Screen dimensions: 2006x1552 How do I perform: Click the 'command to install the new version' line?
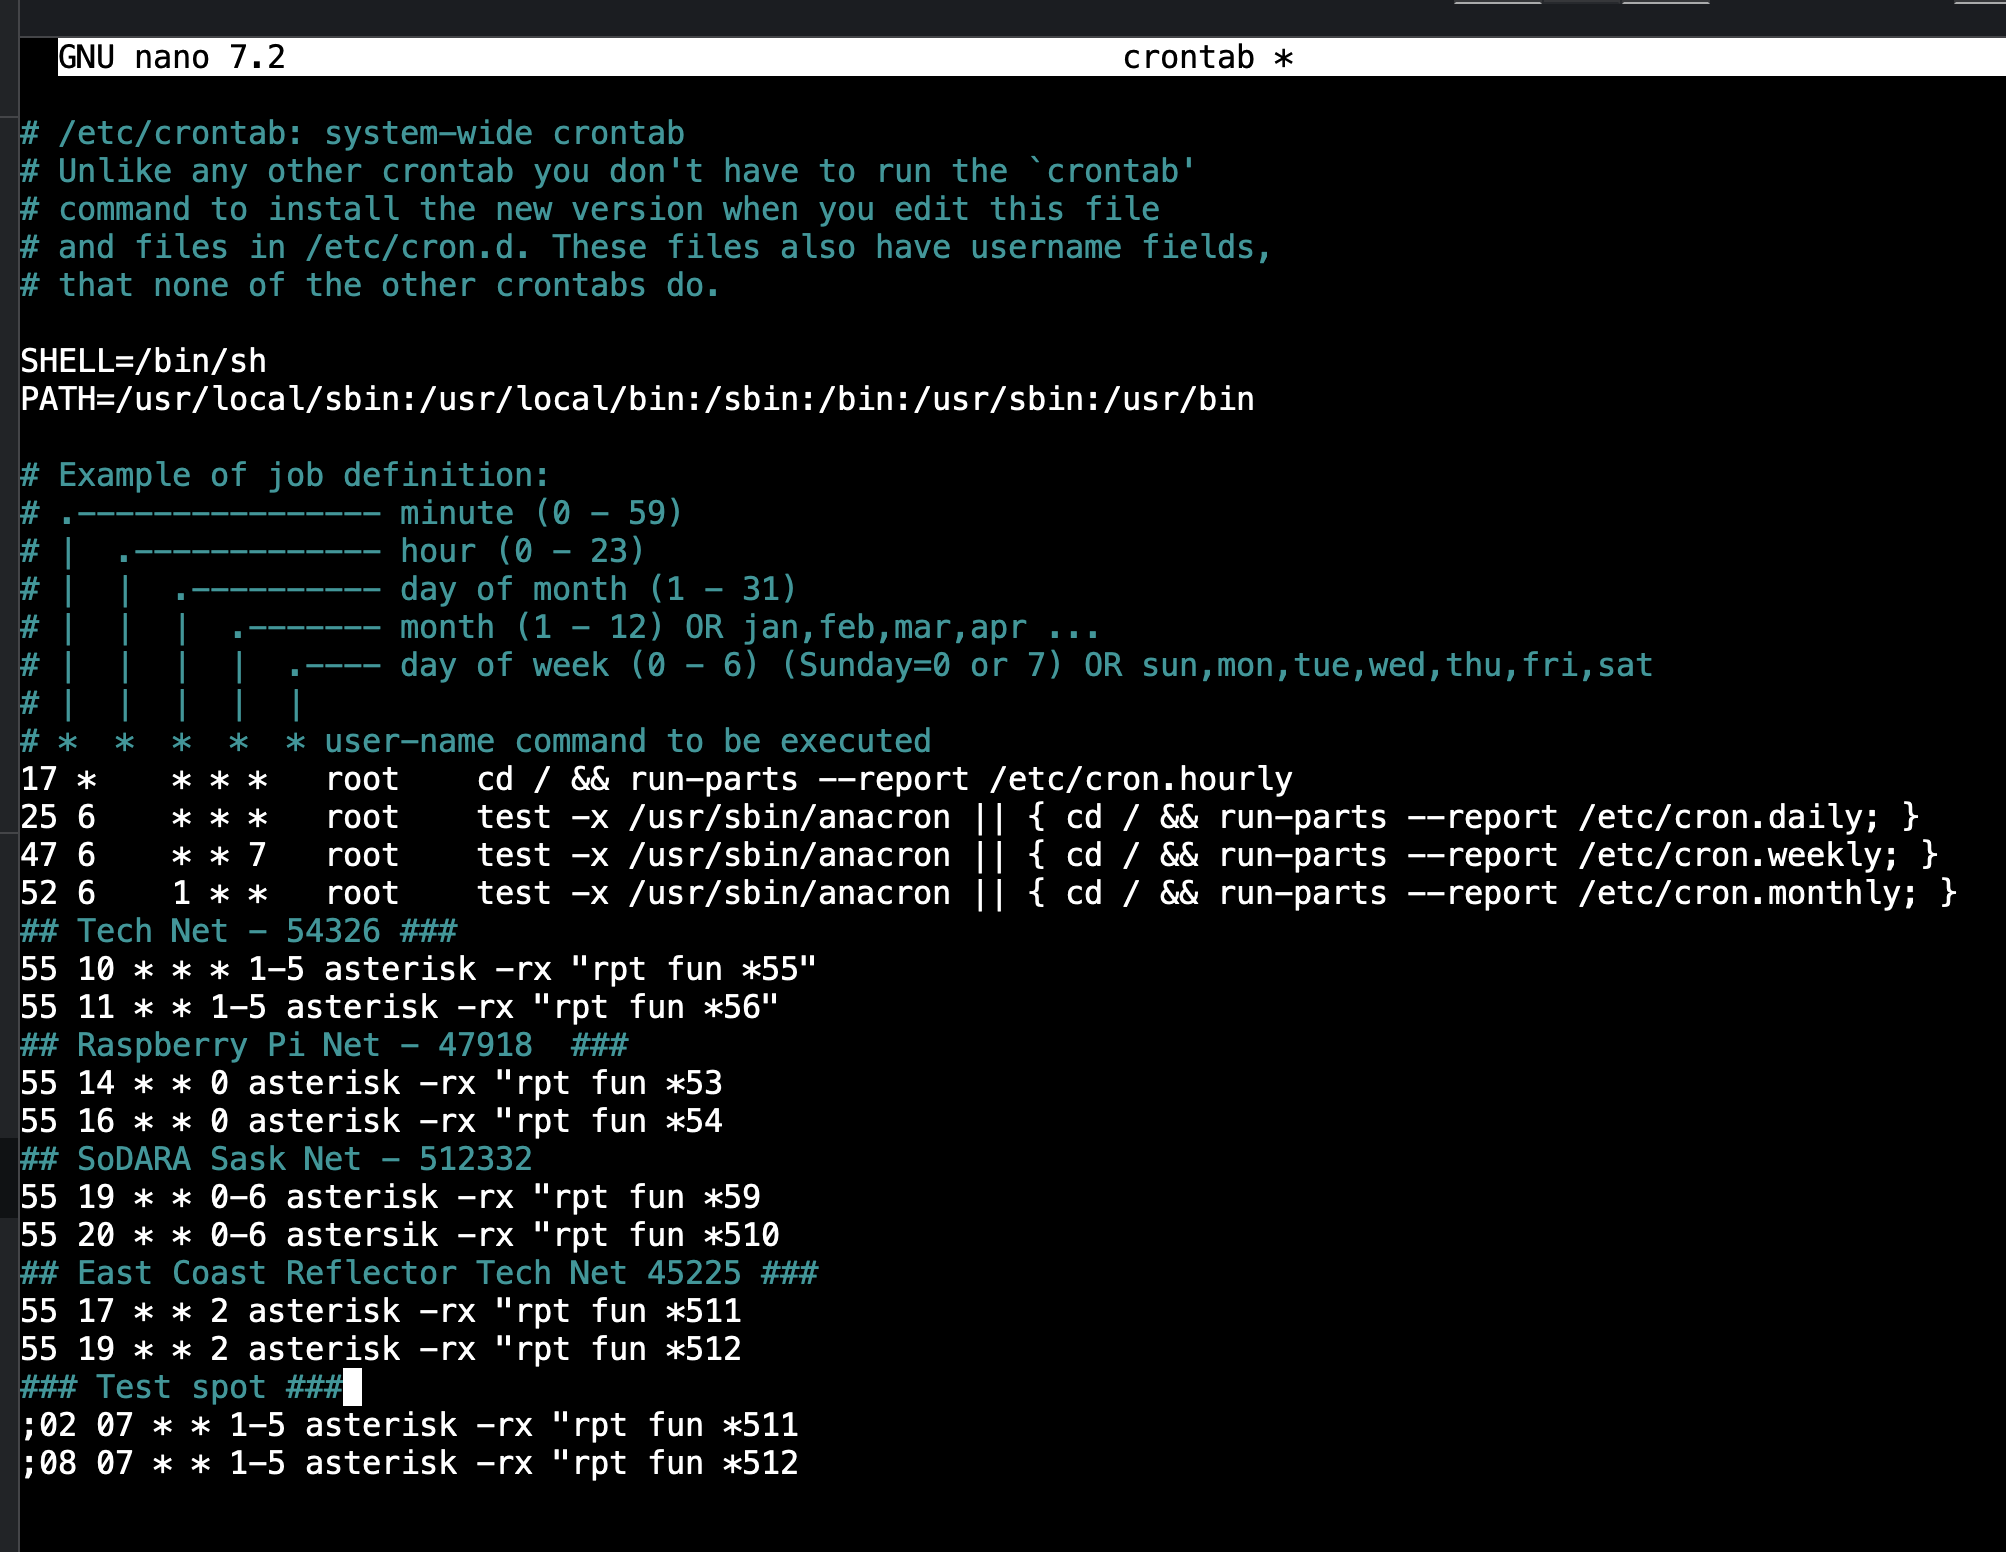coord(590,209)
